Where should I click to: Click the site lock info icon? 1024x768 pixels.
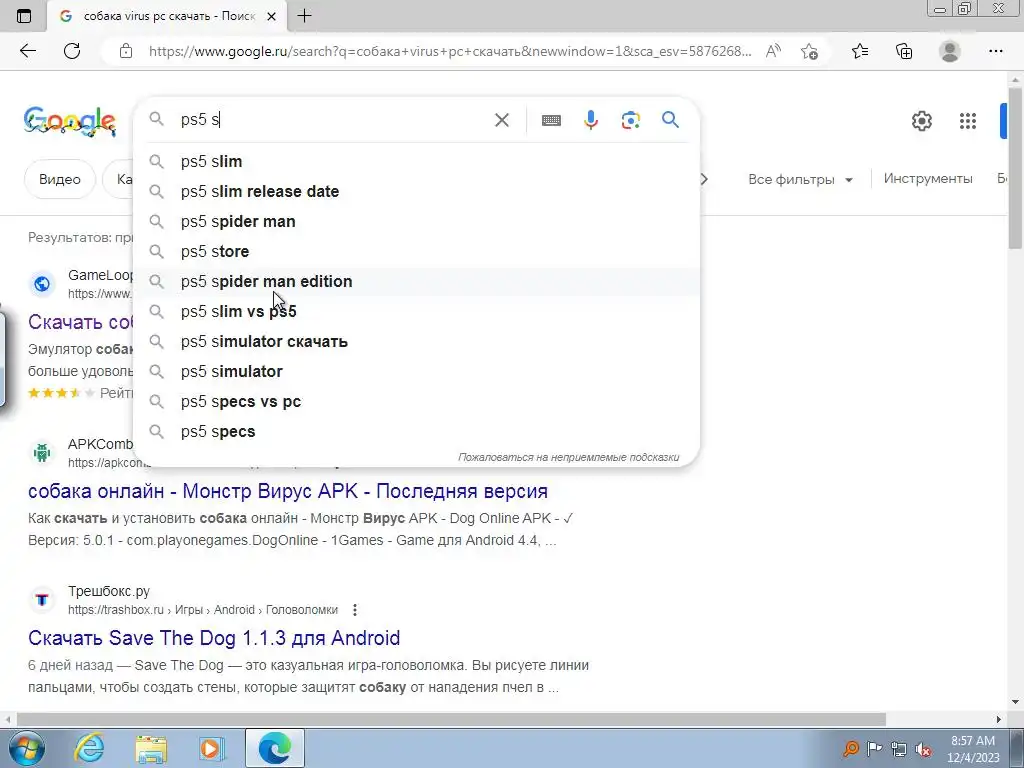tap(126, 51)
